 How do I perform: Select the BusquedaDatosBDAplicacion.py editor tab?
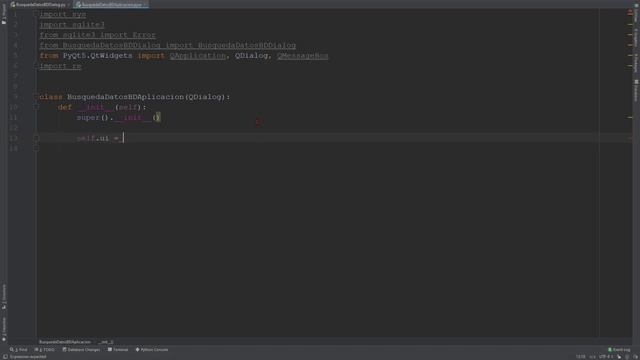tap(111, 4)
